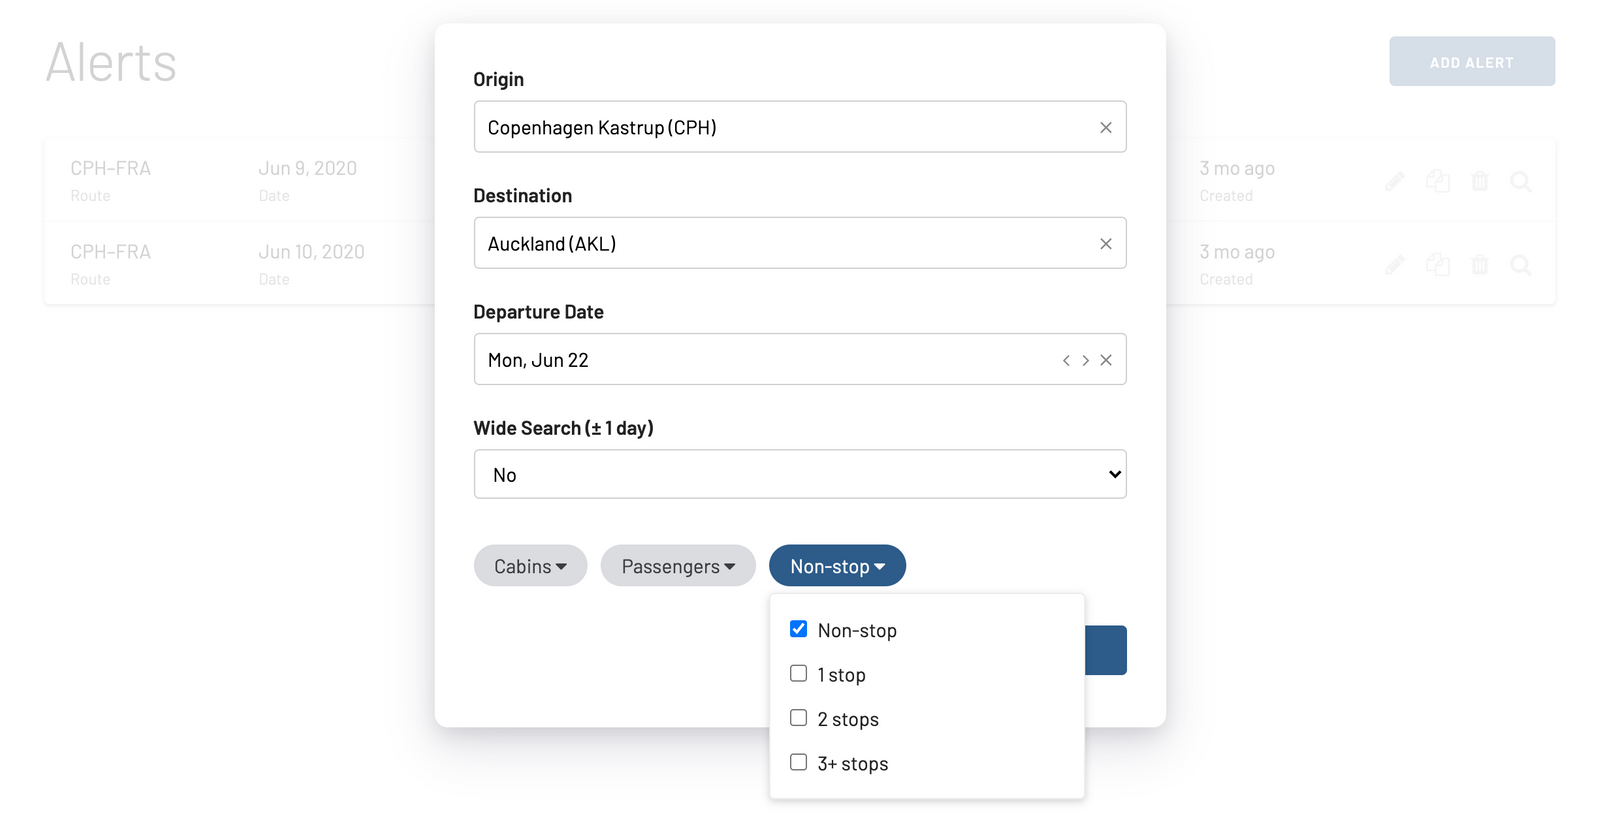Image resolution: width=1600 pixels, height=828 pixels.
Task: Enable the 1 stop checkbox
Action: pos(798,673)
